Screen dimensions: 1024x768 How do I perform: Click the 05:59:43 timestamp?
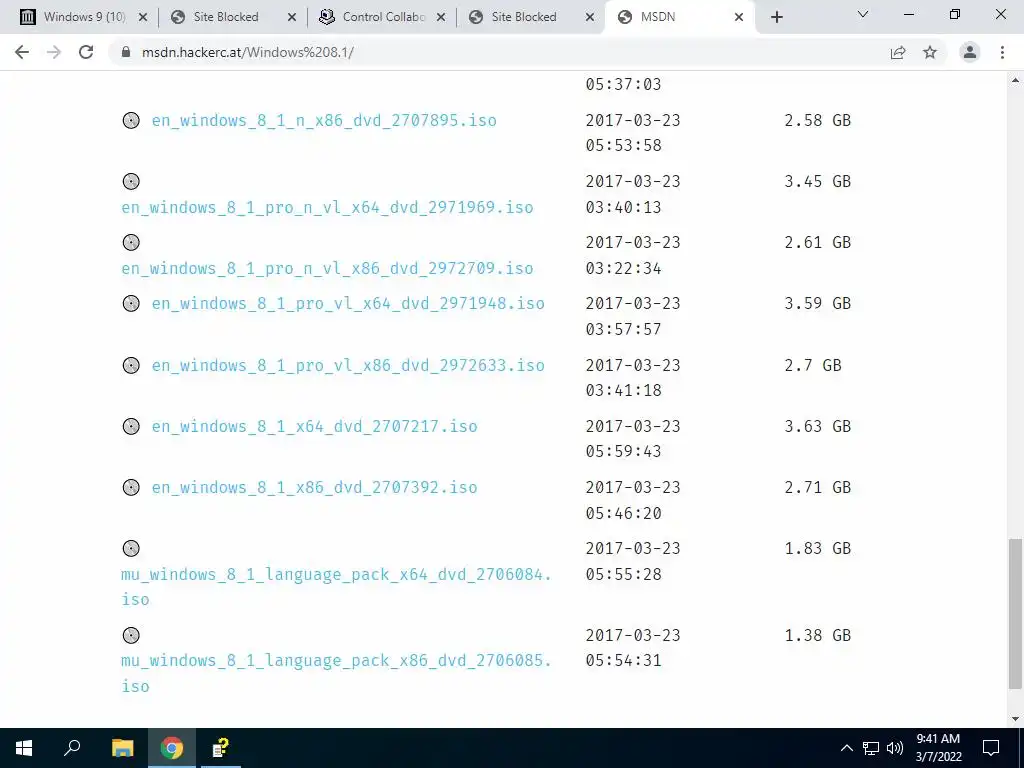[x=624, y=452]
